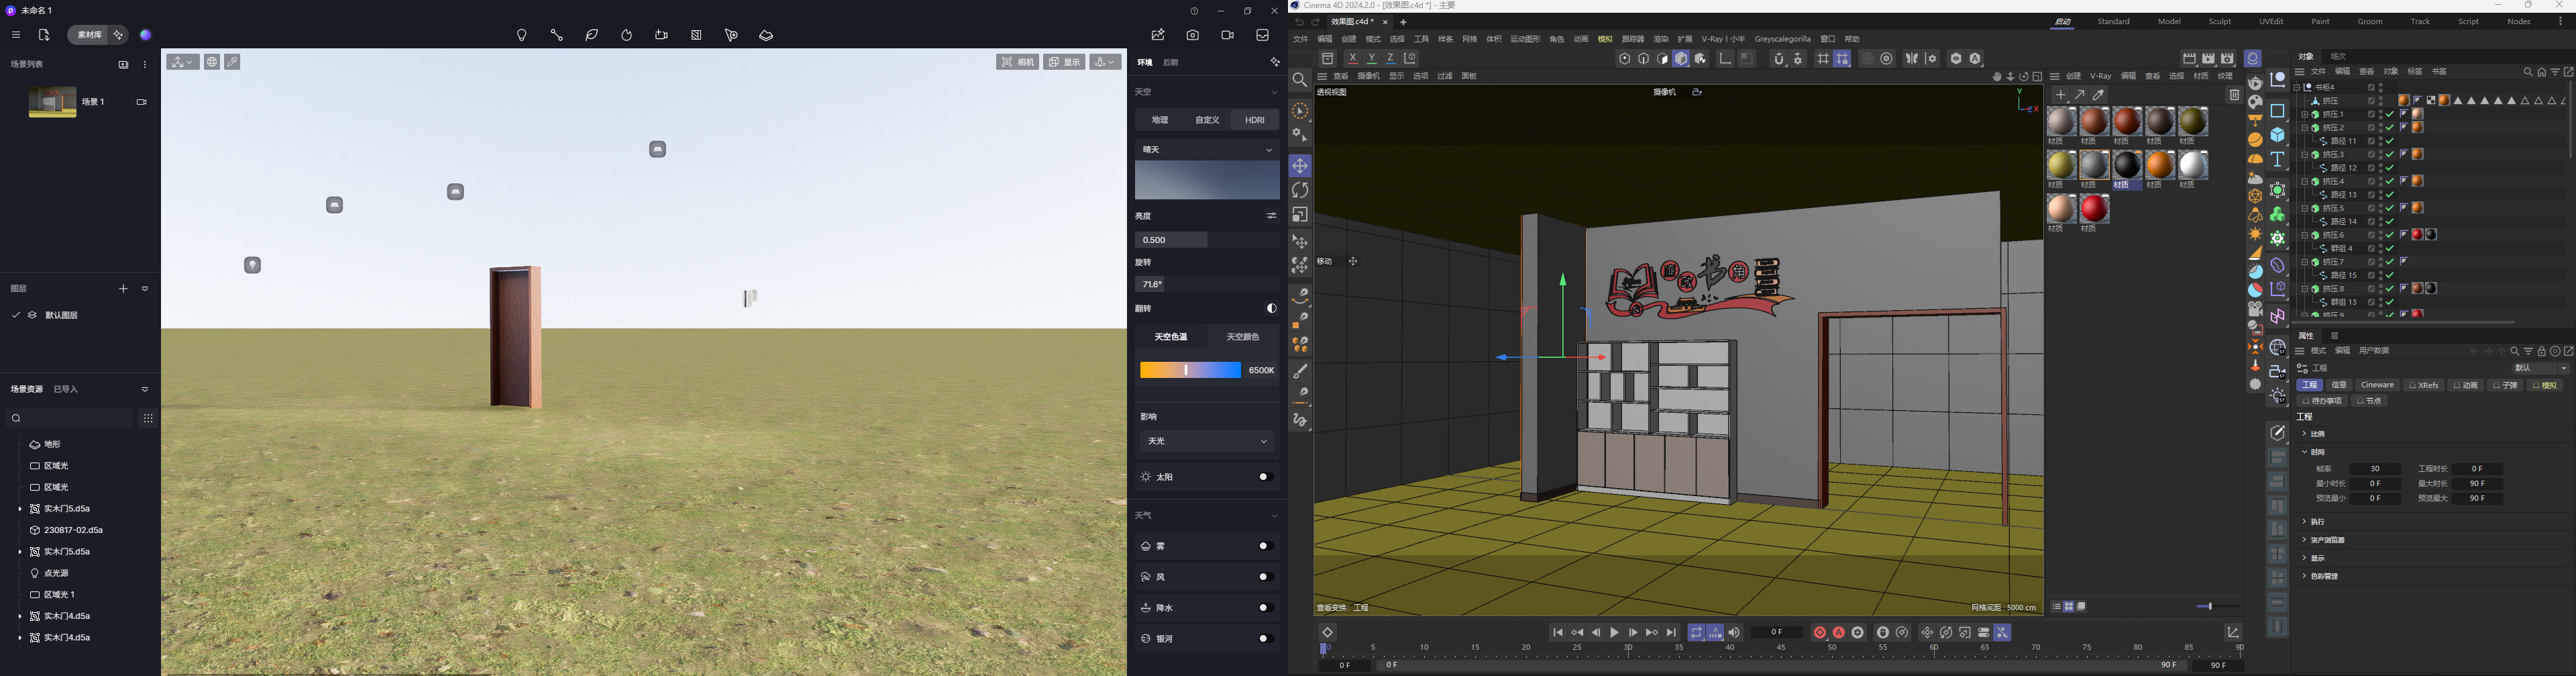The height and width of the screenshot is (676, 2576).
Task: Select the Scale tool in Cinema 4D
Action: click(x=1300, y=215)
